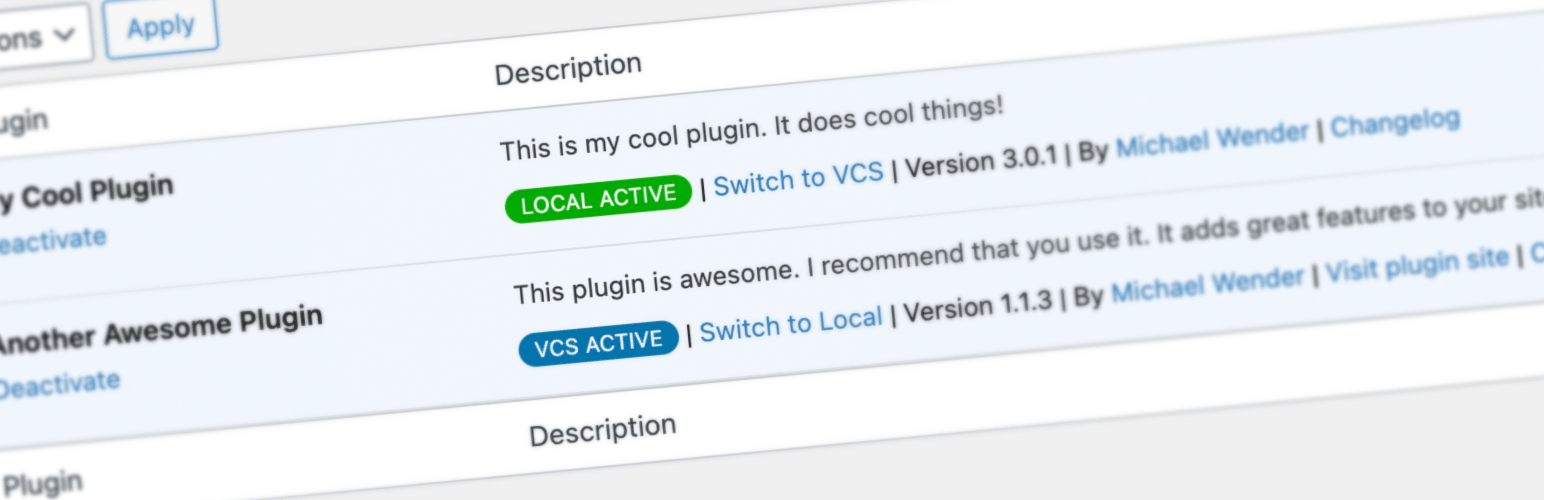
Task: Click the "This is my cool plugin" description
Action: click(x=751, y=129)
